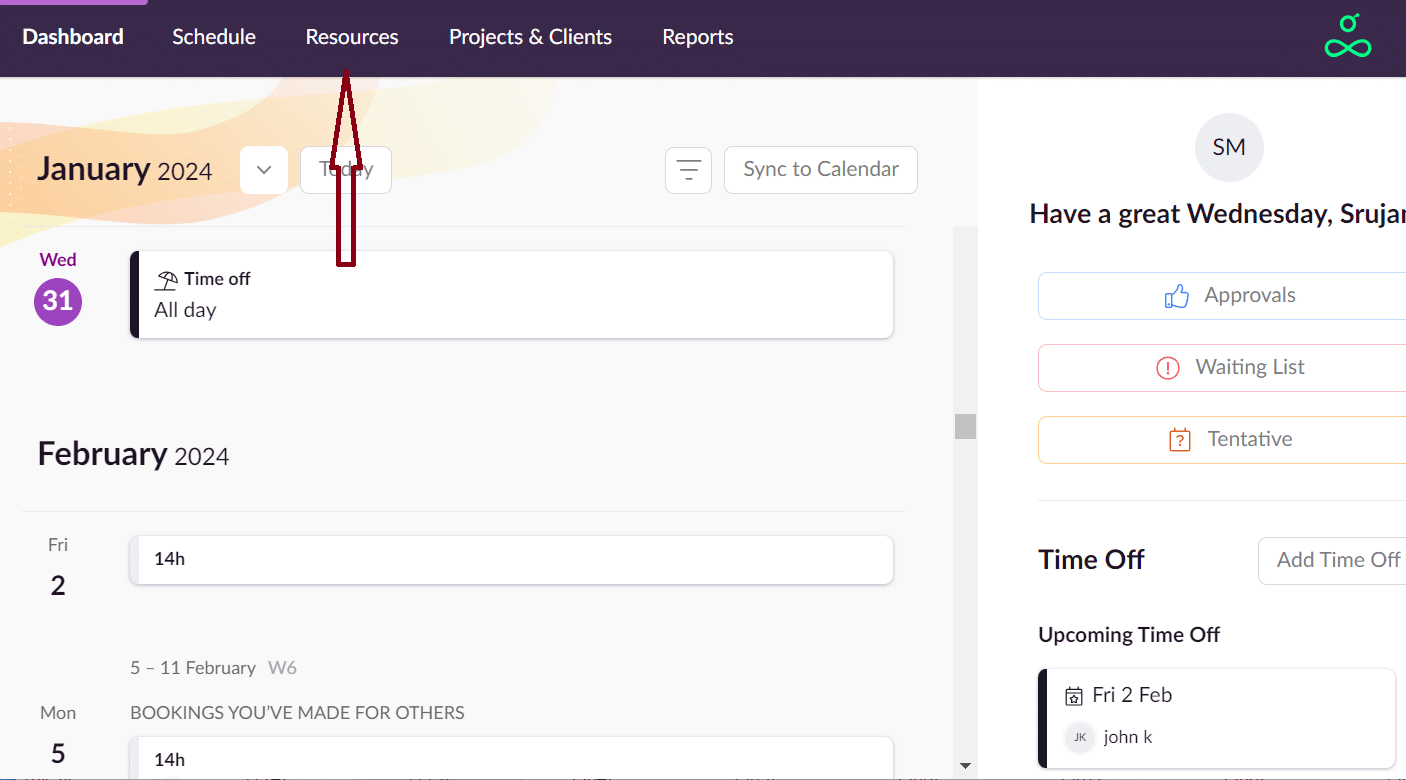Click the question-mark calendar icon on Tentative
The width and height of the screenshot is (1406, 780).
coord(1180,440)
